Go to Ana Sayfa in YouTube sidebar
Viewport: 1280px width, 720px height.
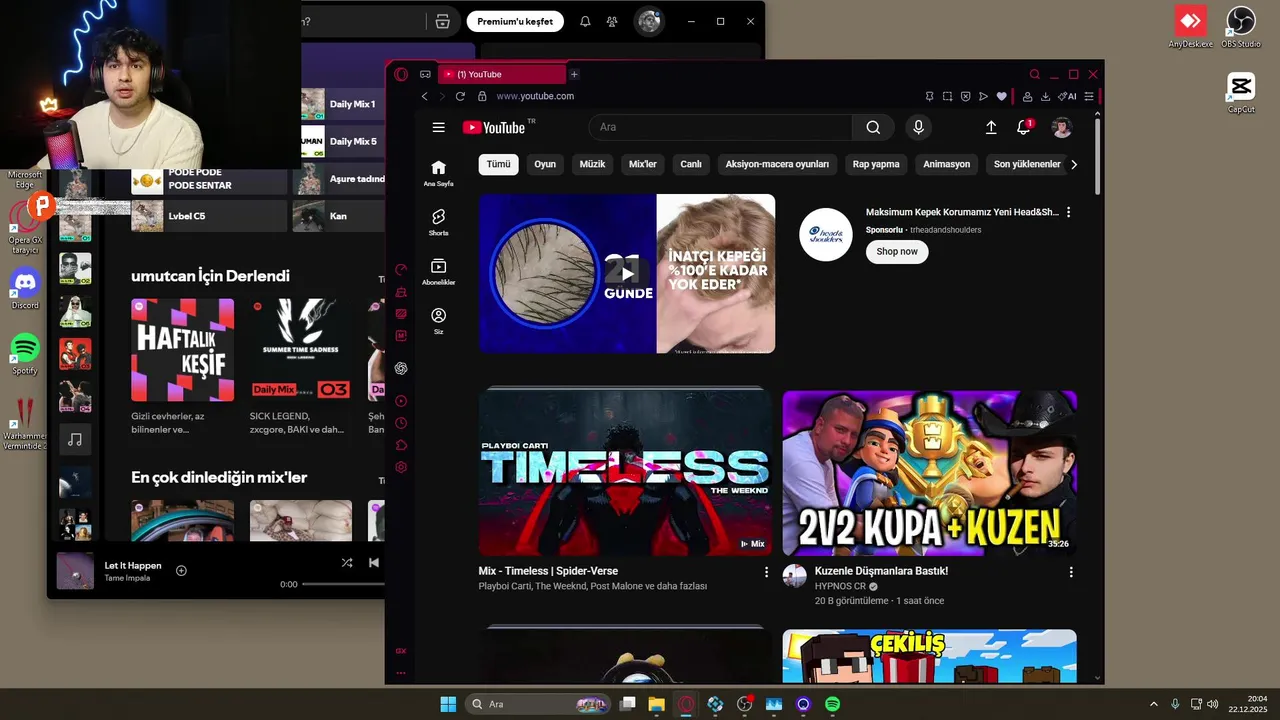(x=438, y=173)
